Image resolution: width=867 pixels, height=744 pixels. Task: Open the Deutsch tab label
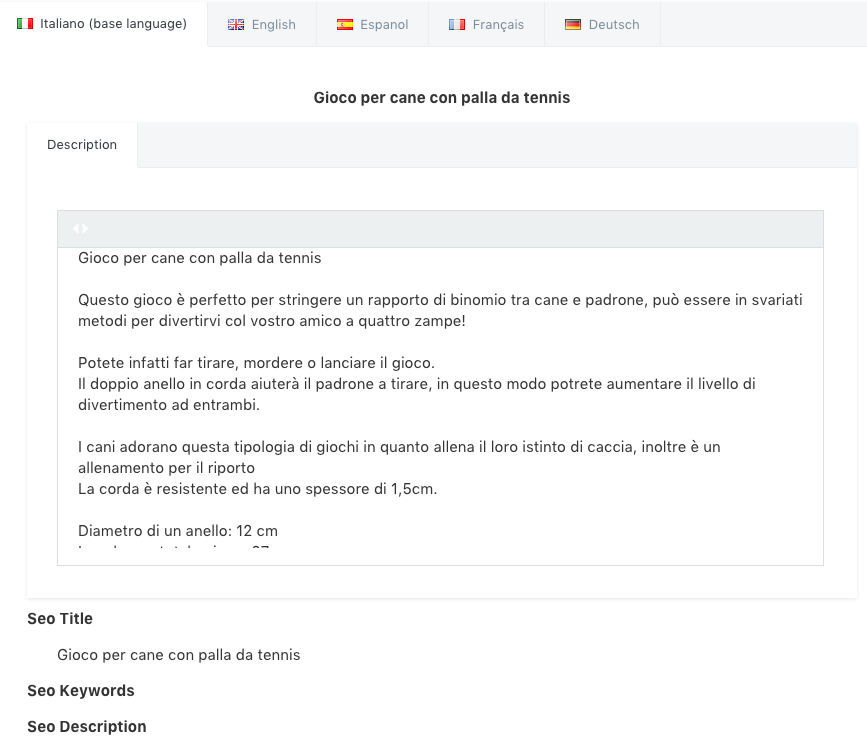(x=613, y=25)
